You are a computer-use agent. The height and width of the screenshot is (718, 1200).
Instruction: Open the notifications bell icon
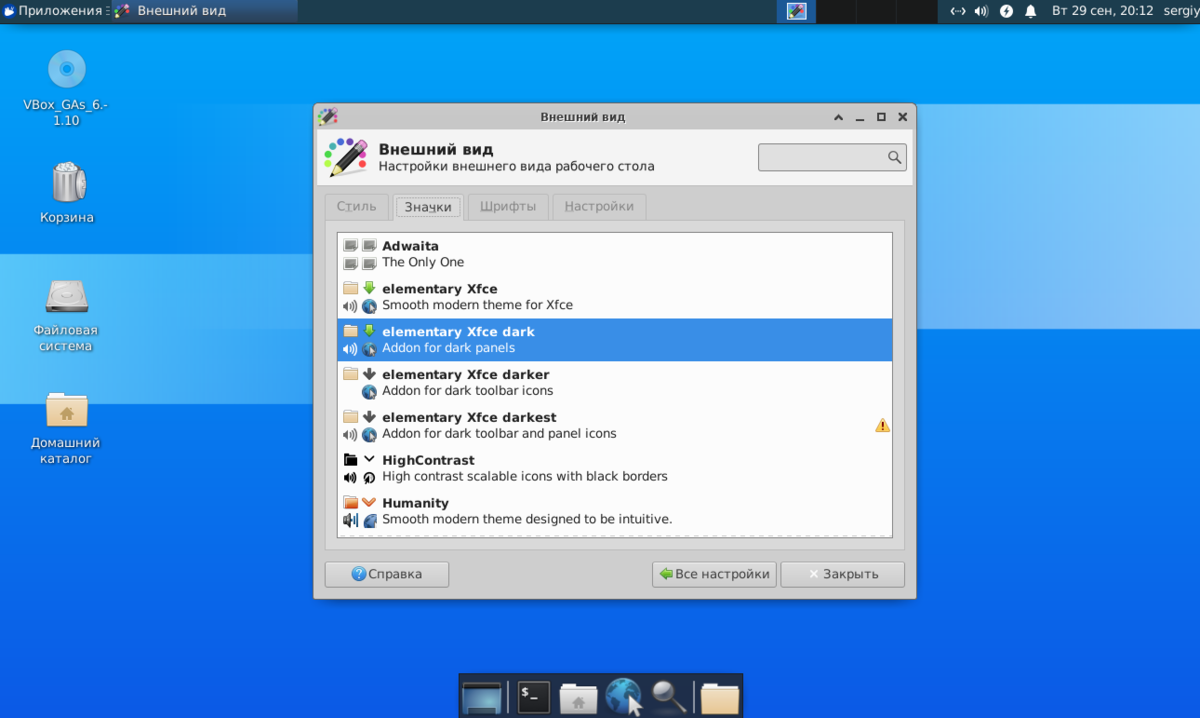pyautogui.click(x=1030, y=11)
